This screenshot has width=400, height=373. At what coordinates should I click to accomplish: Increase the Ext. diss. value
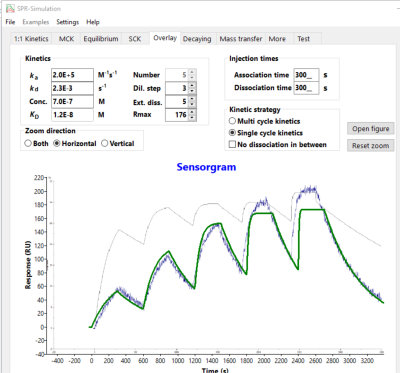192,99
